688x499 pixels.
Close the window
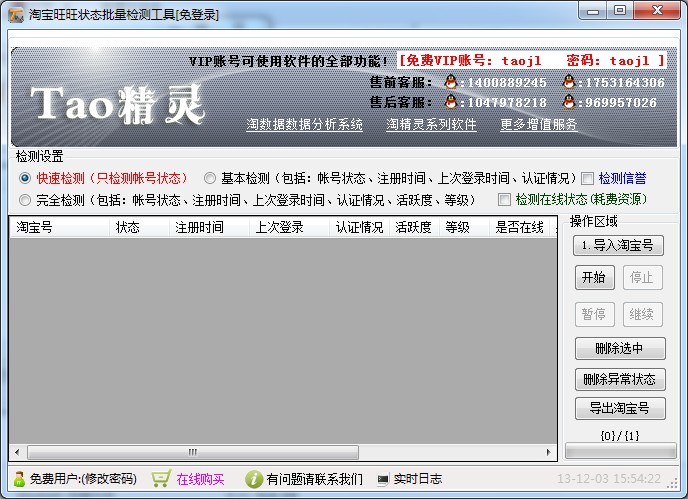point(657,11)
